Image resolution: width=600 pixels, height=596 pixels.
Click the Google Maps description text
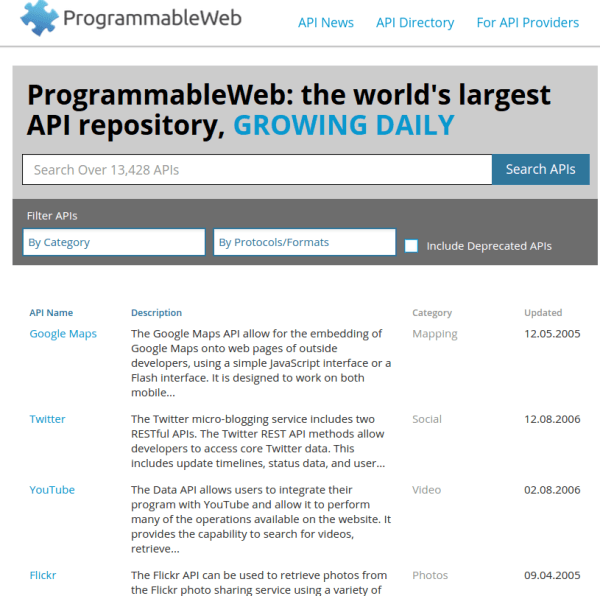[x=261, y=363]
